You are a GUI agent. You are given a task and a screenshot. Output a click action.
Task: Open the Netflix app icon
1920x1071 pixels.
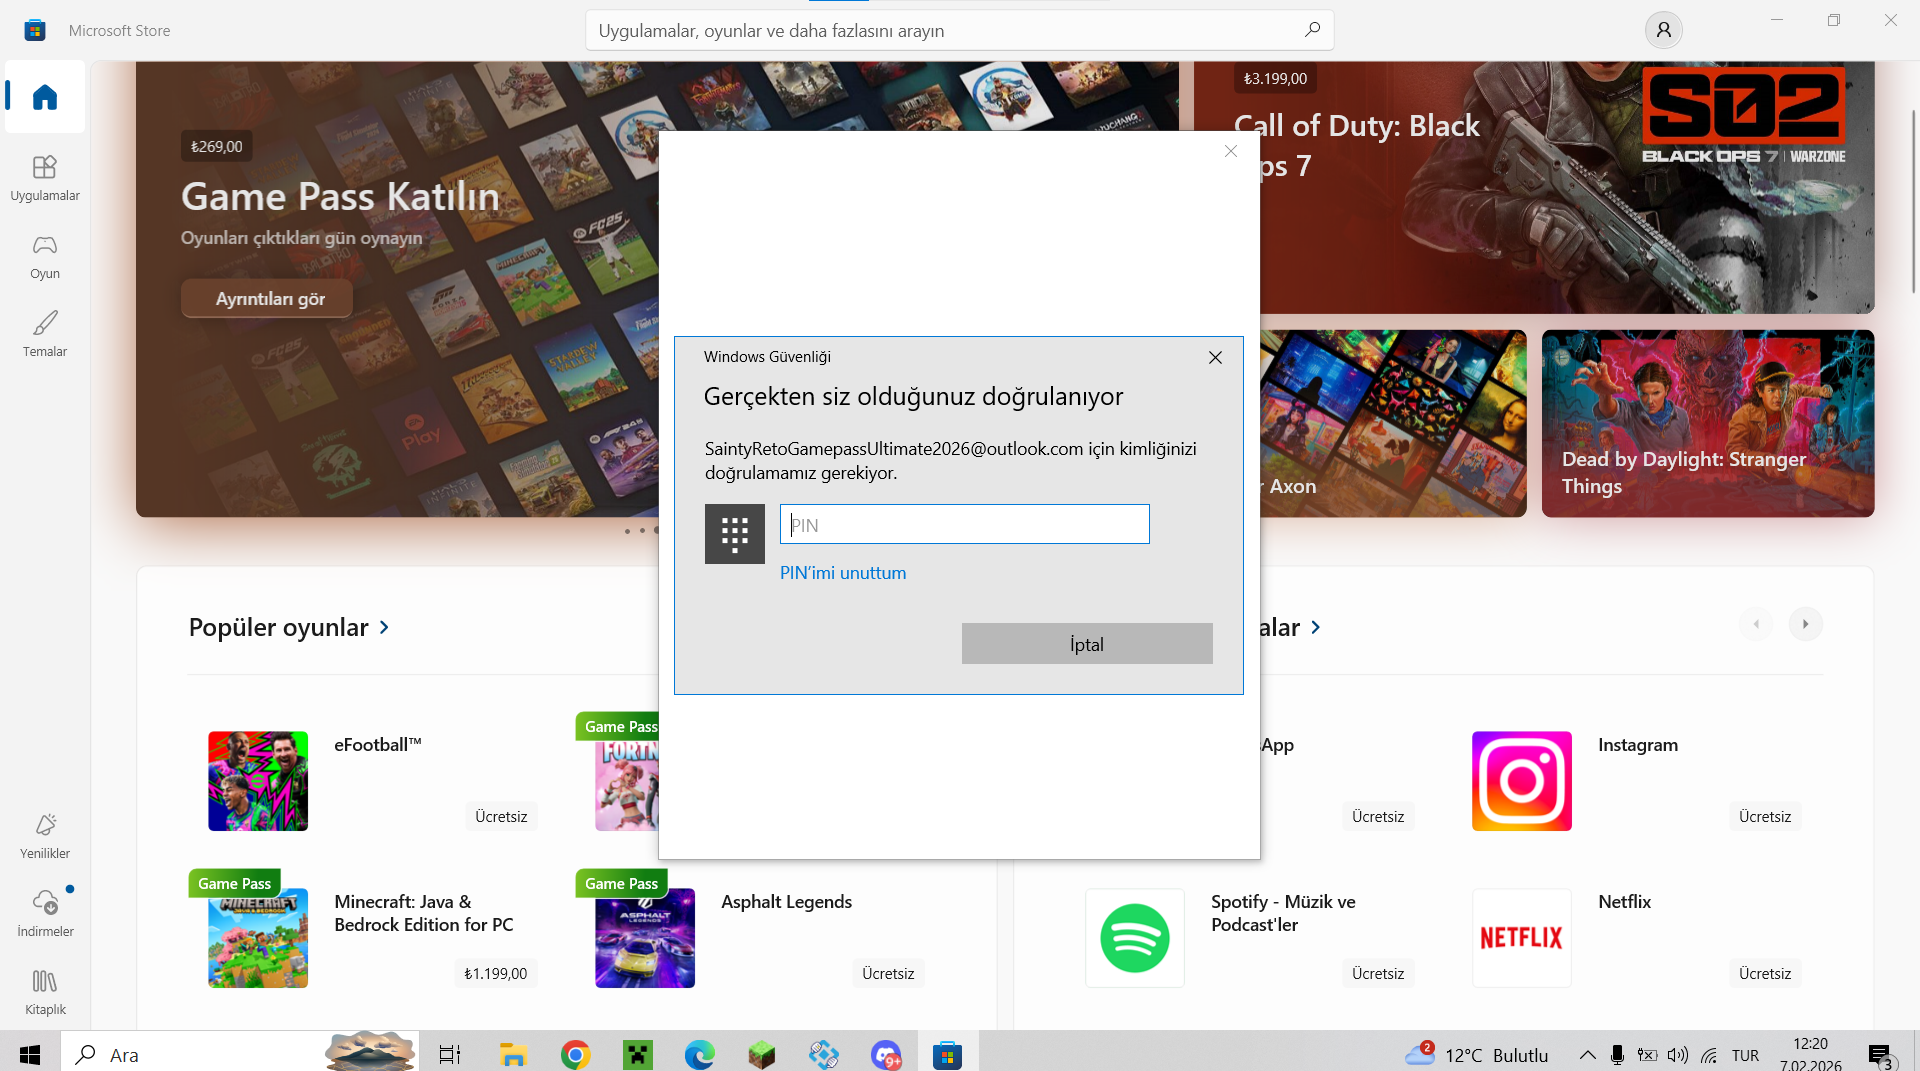coord(1522,938)
